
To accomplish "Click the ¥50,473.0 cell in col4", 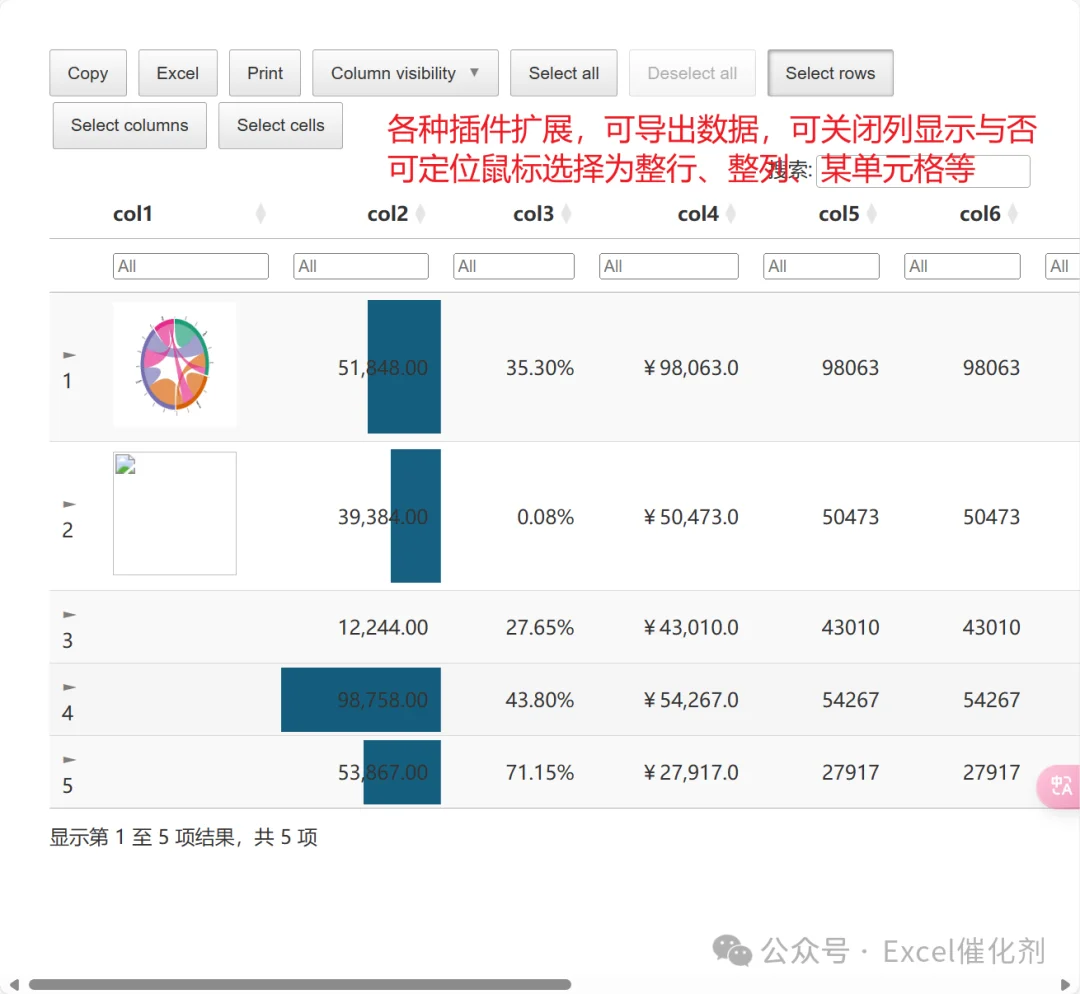I will coord(690,517).
